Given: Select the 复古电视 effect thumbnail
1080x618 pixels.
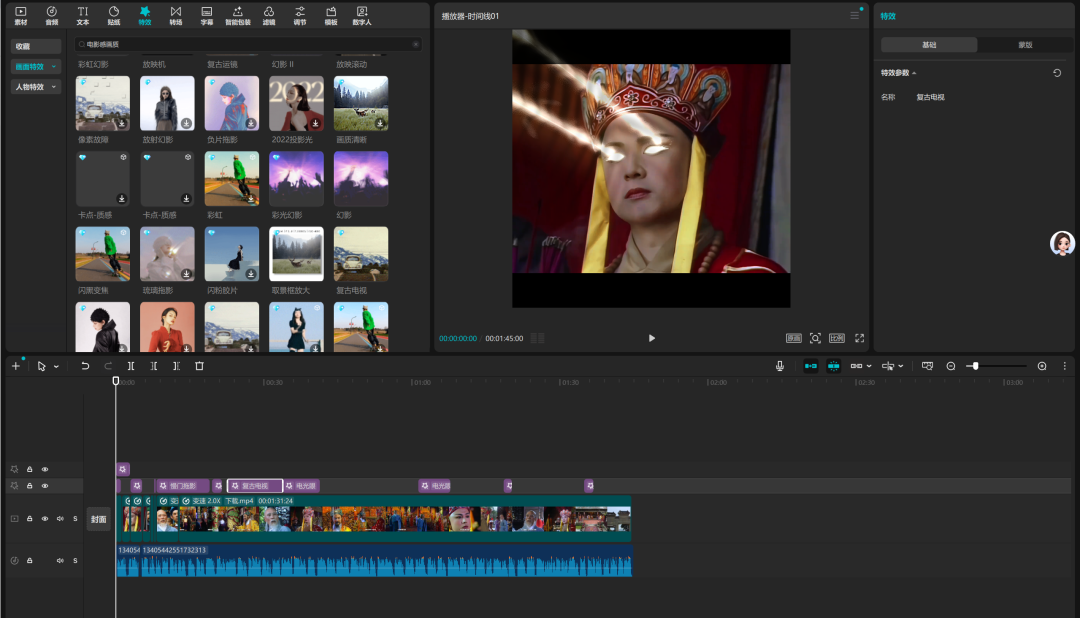Looking at the screenshot, I should pyautogui.click(x=361, y=254).
